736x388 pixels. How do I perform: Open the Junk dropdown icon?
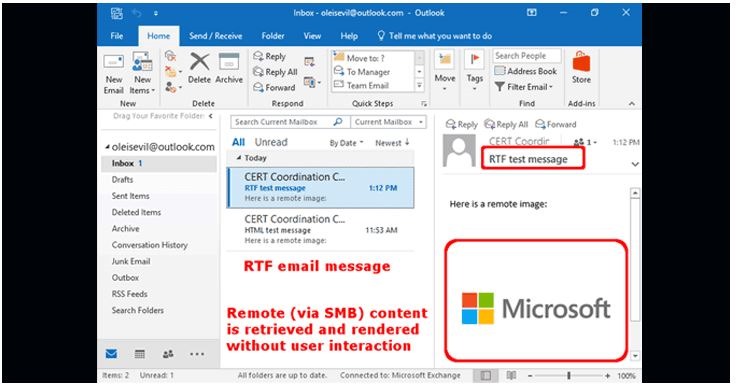click(x=173, y=87)
